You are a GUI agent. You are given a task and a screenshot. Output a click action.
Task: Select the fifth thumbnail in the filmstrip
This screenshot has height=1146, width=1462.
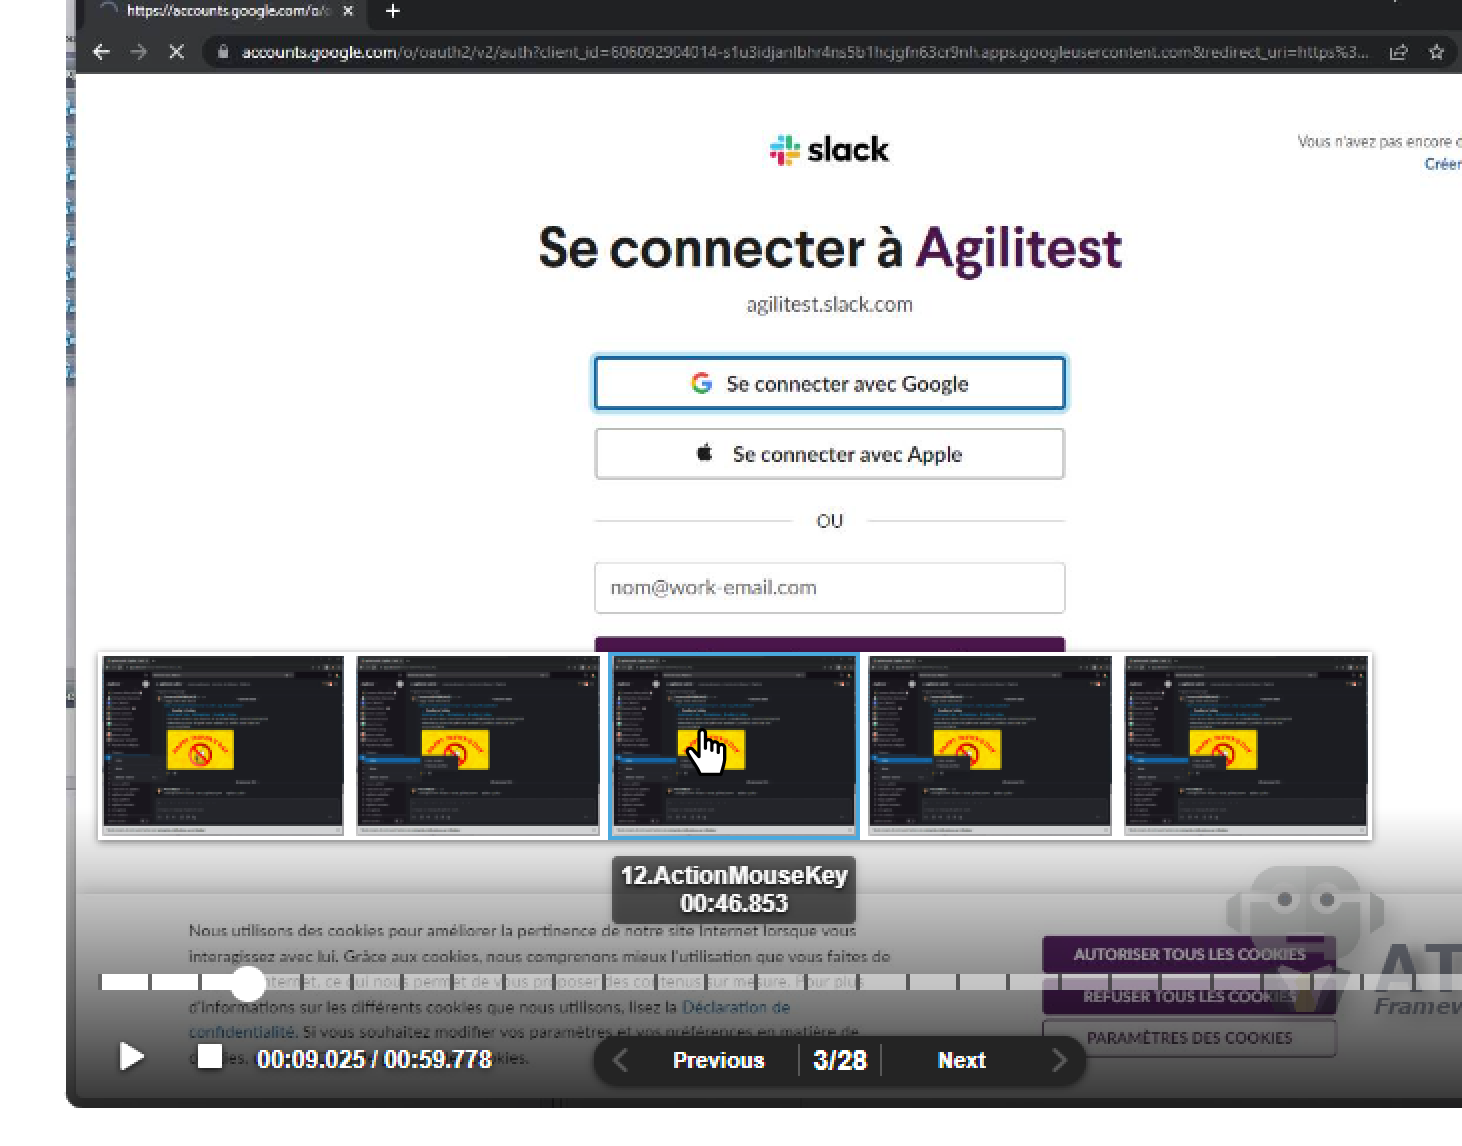coord(1247,746)
